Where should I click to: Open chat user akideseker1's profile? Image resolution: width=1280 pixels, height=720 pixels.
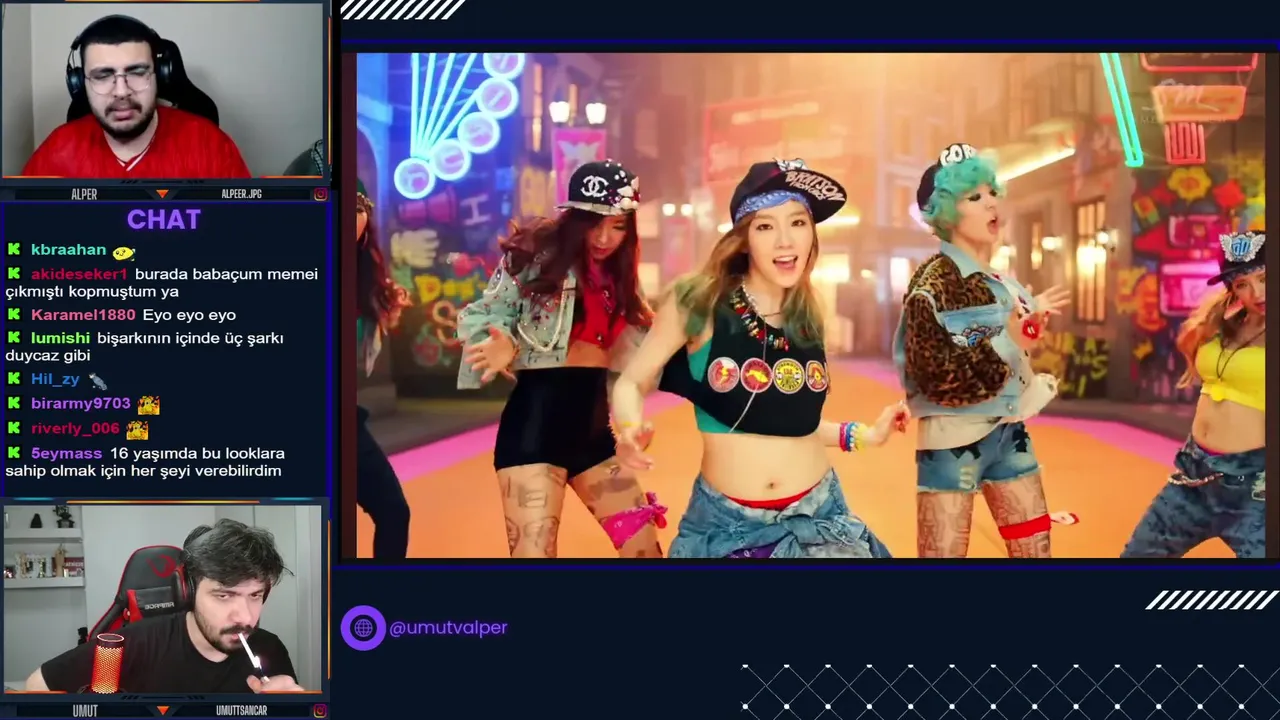pyautogui.click(x=79, y=274)
